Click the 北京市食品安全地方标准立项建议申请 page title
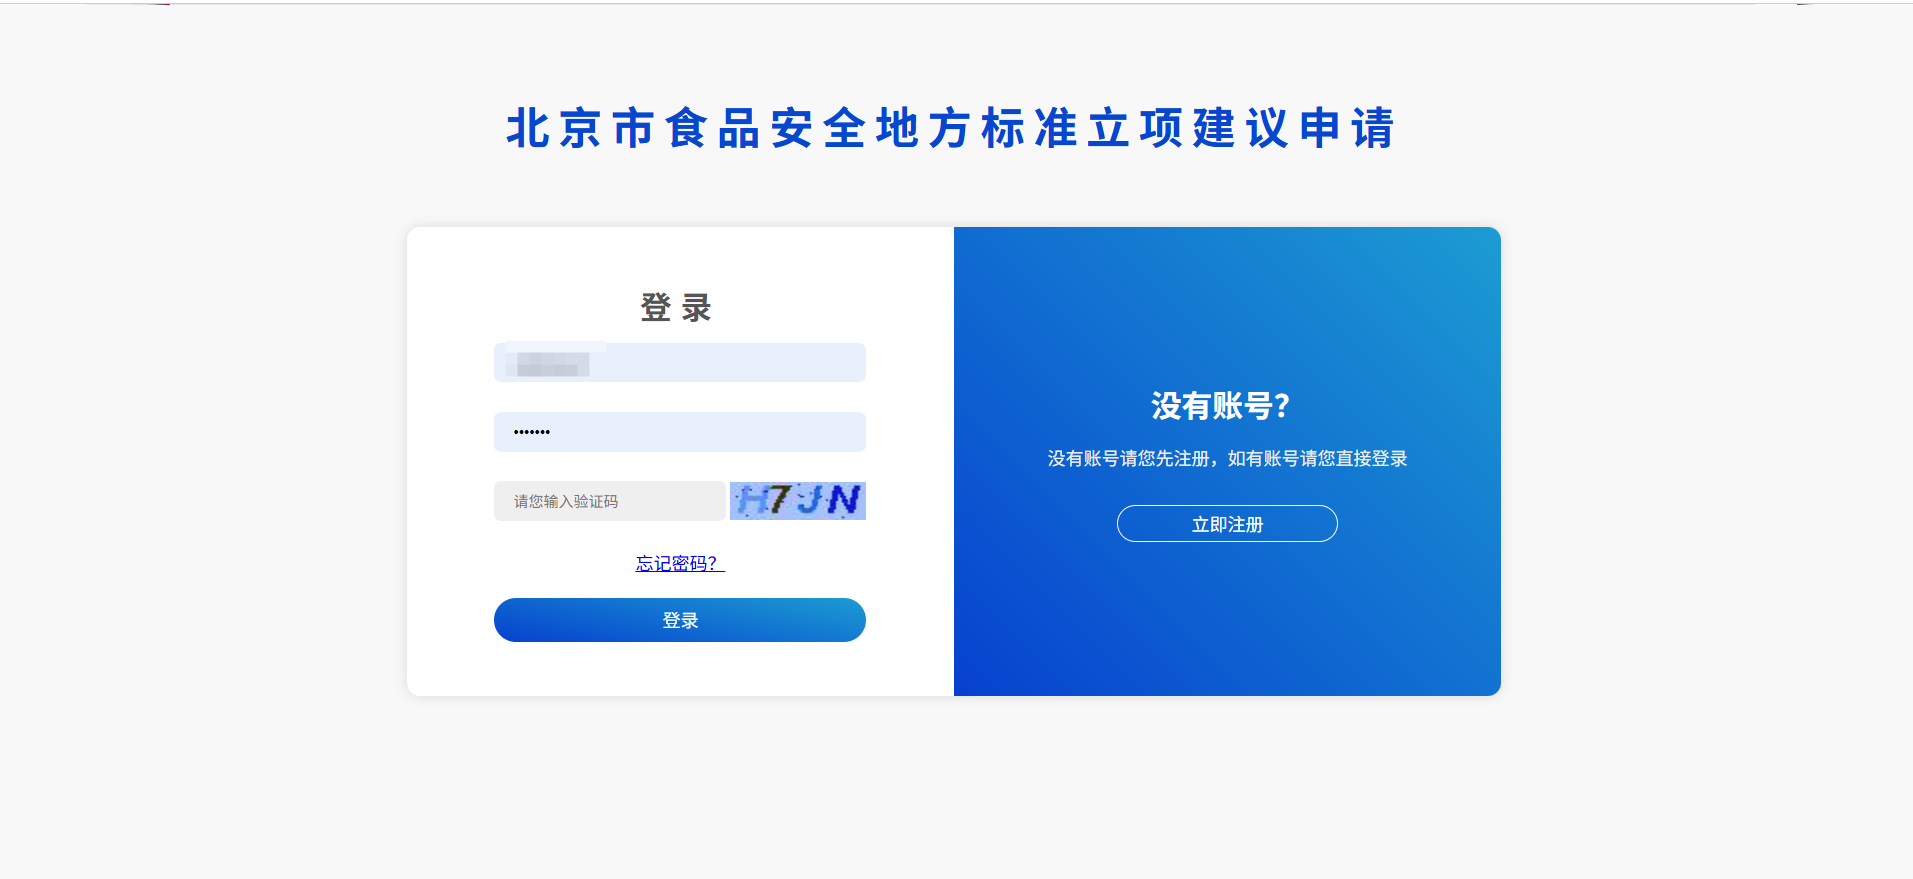Image resolution: width=1913 pixels, height=879 pixels. [x=951, y=128]
